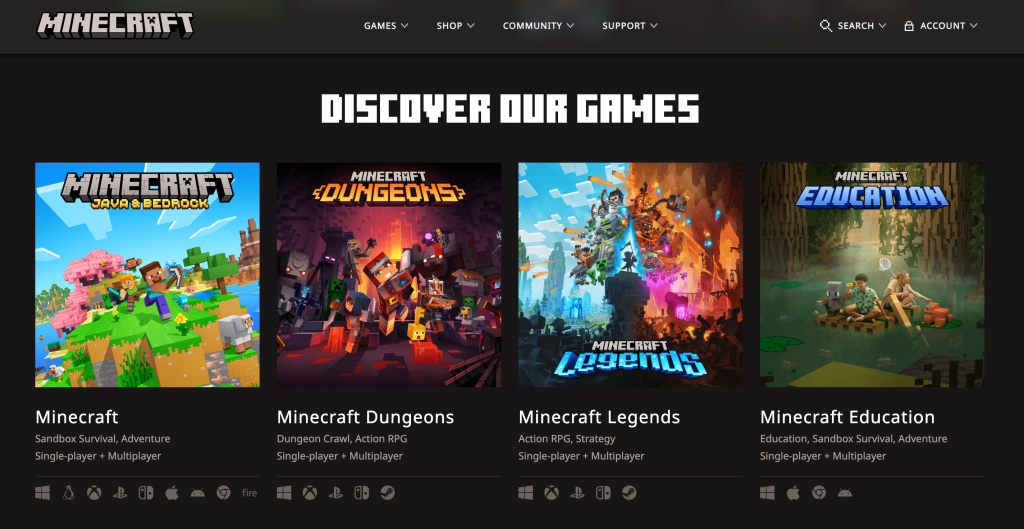
Task: Click Windows icon under Minecraft Legends
Action: [x=526, y=493]
